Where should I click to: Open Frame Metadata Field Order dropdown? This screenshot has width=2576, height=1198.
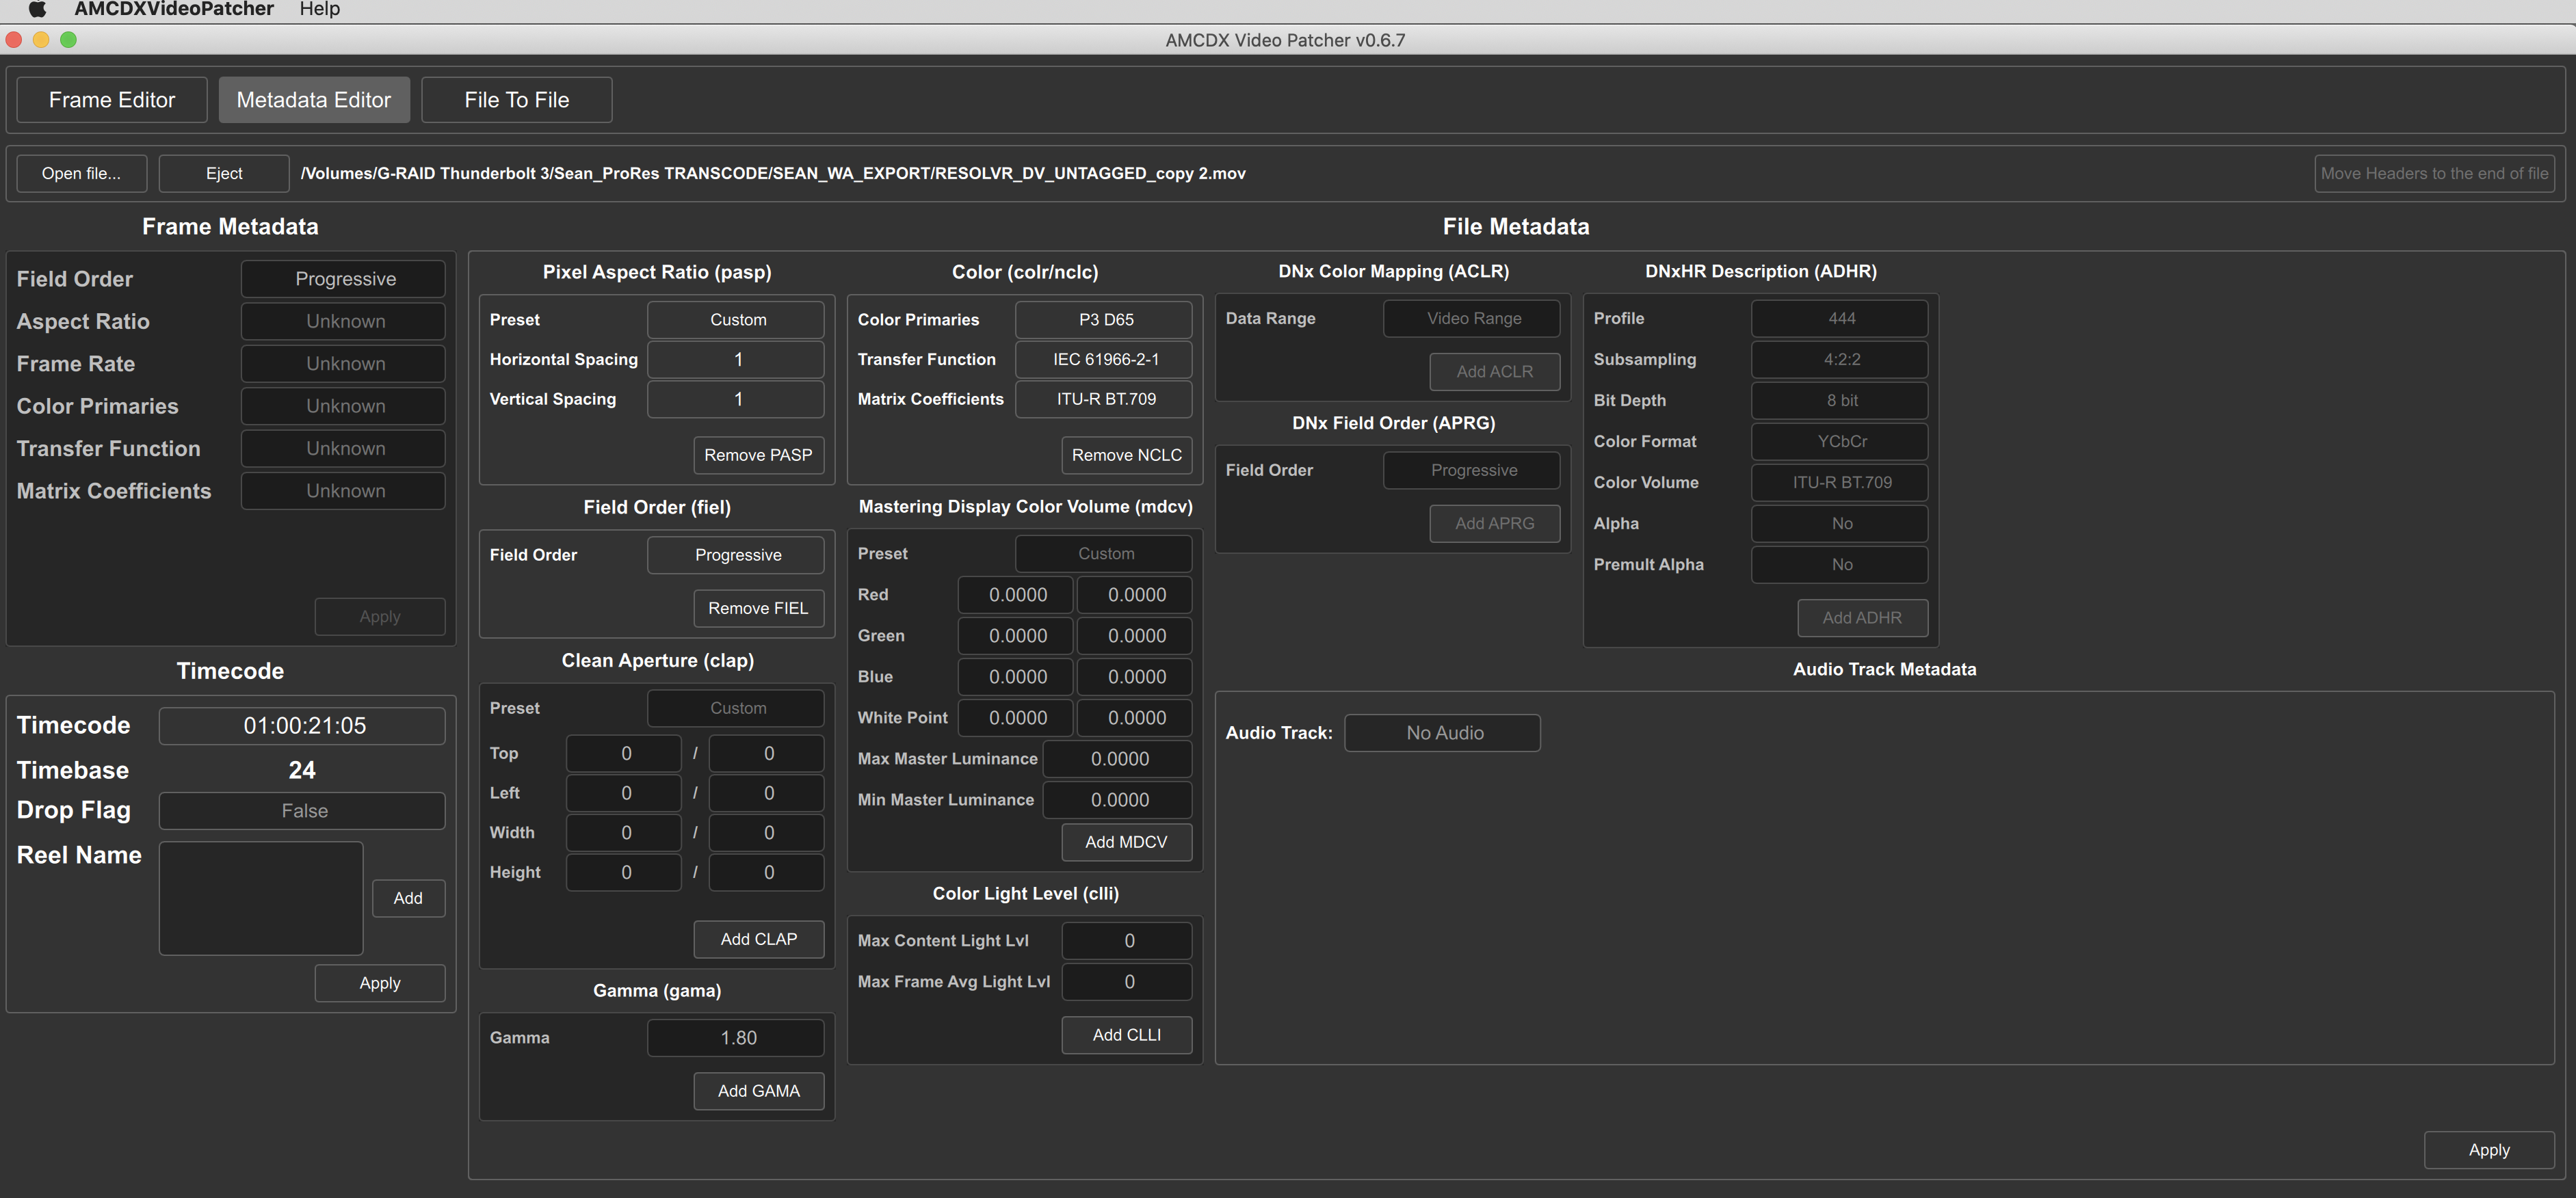pyautogui.click(x=343, y=279)
